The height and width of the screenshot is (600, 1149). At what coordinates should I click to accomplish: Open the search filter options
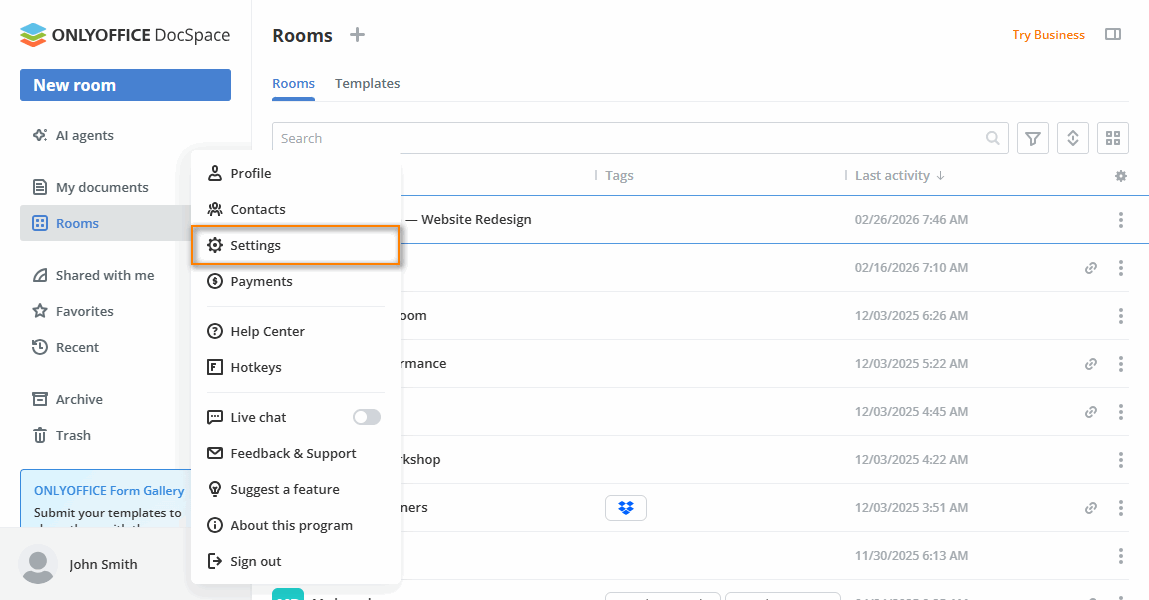[1032, 137]
